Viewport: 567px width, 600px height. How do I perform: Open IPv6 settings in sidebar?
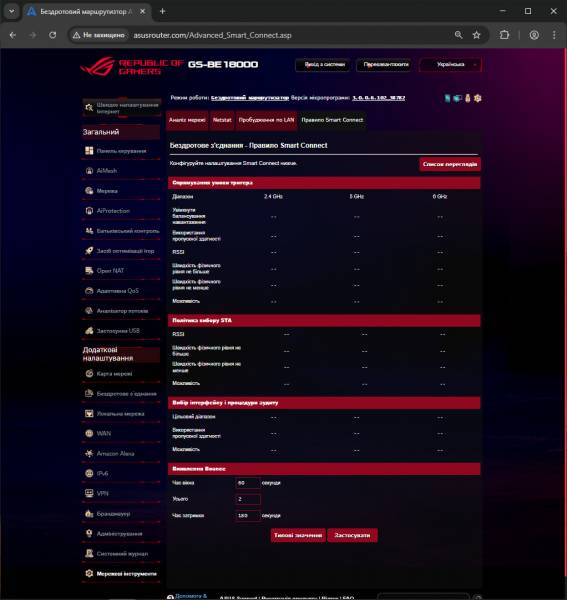121,474
